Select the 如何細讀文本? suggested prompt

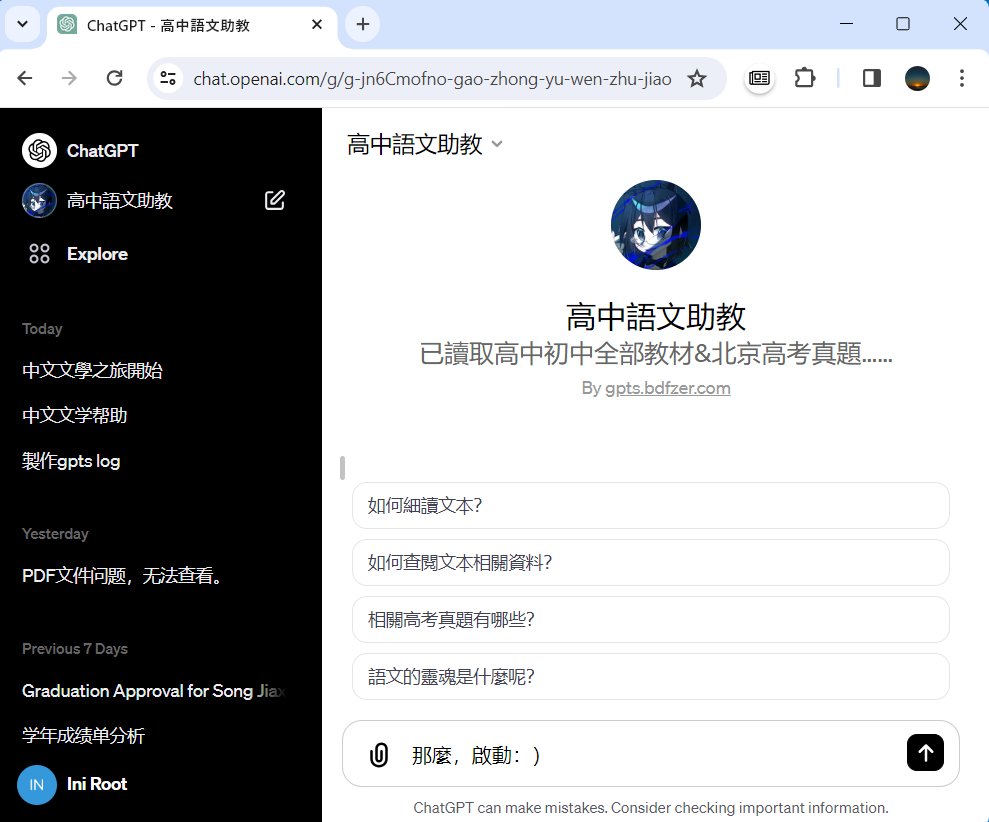tap(650, 505)
